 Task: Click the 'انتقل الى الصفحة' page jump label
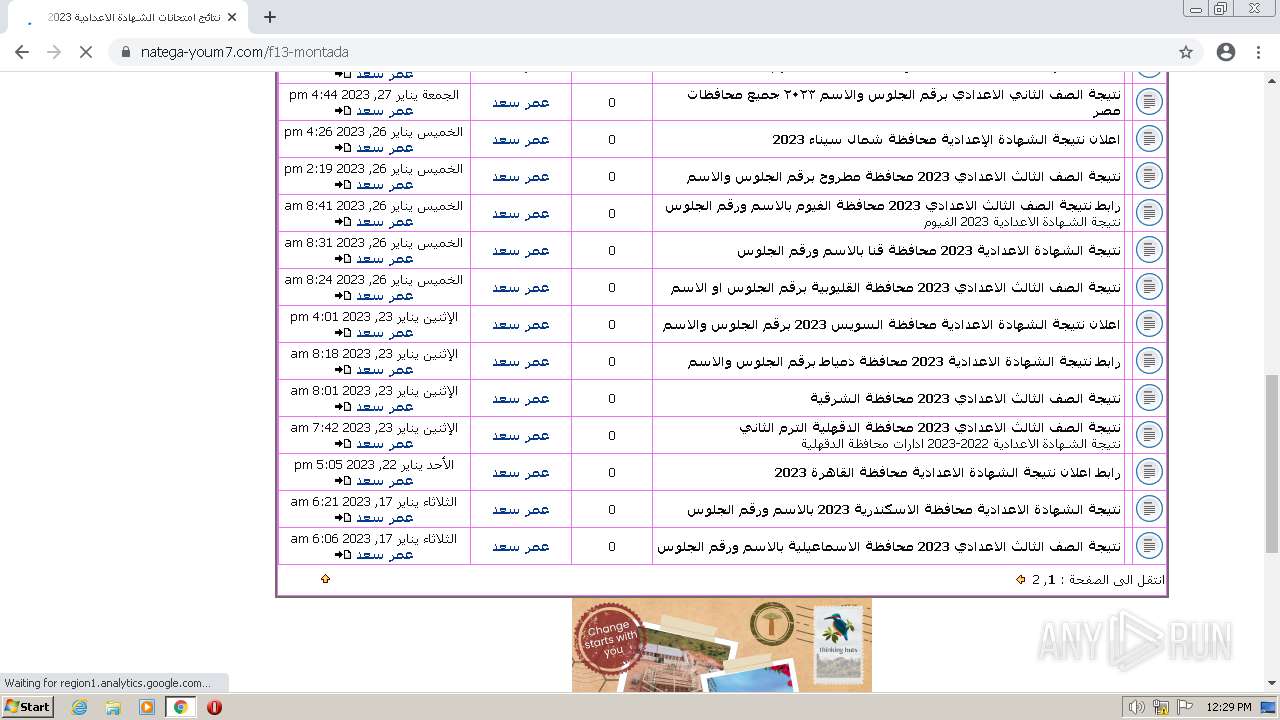[x=1118, y=579]
